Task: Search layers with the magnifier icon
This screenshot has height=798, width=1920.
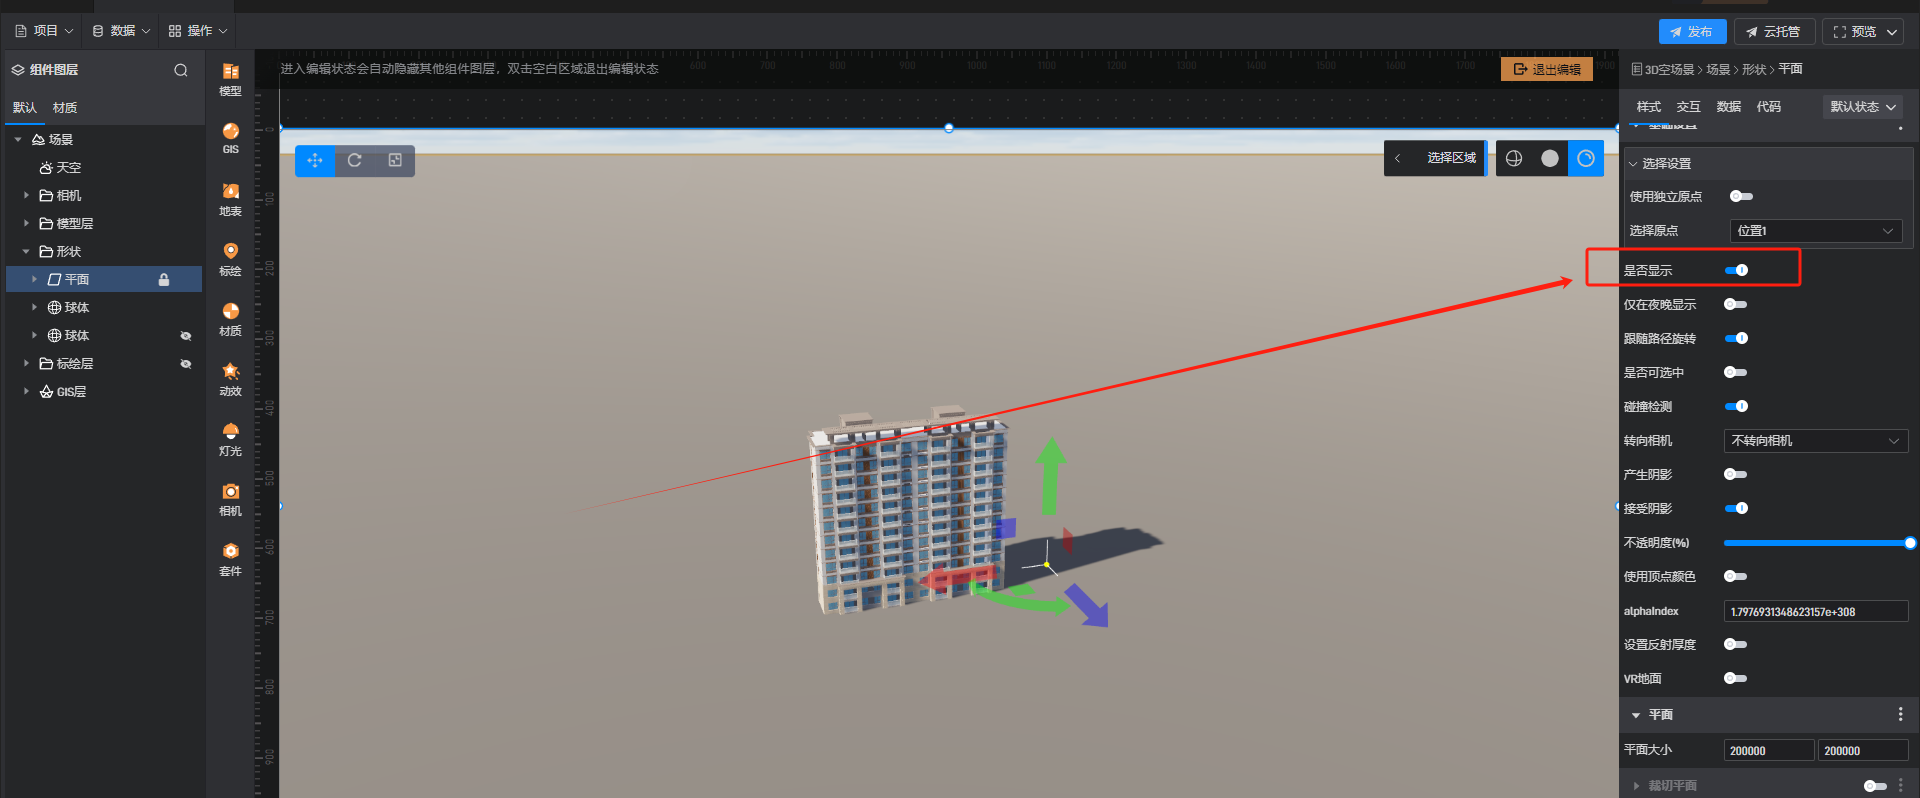Action: [181, 70]
